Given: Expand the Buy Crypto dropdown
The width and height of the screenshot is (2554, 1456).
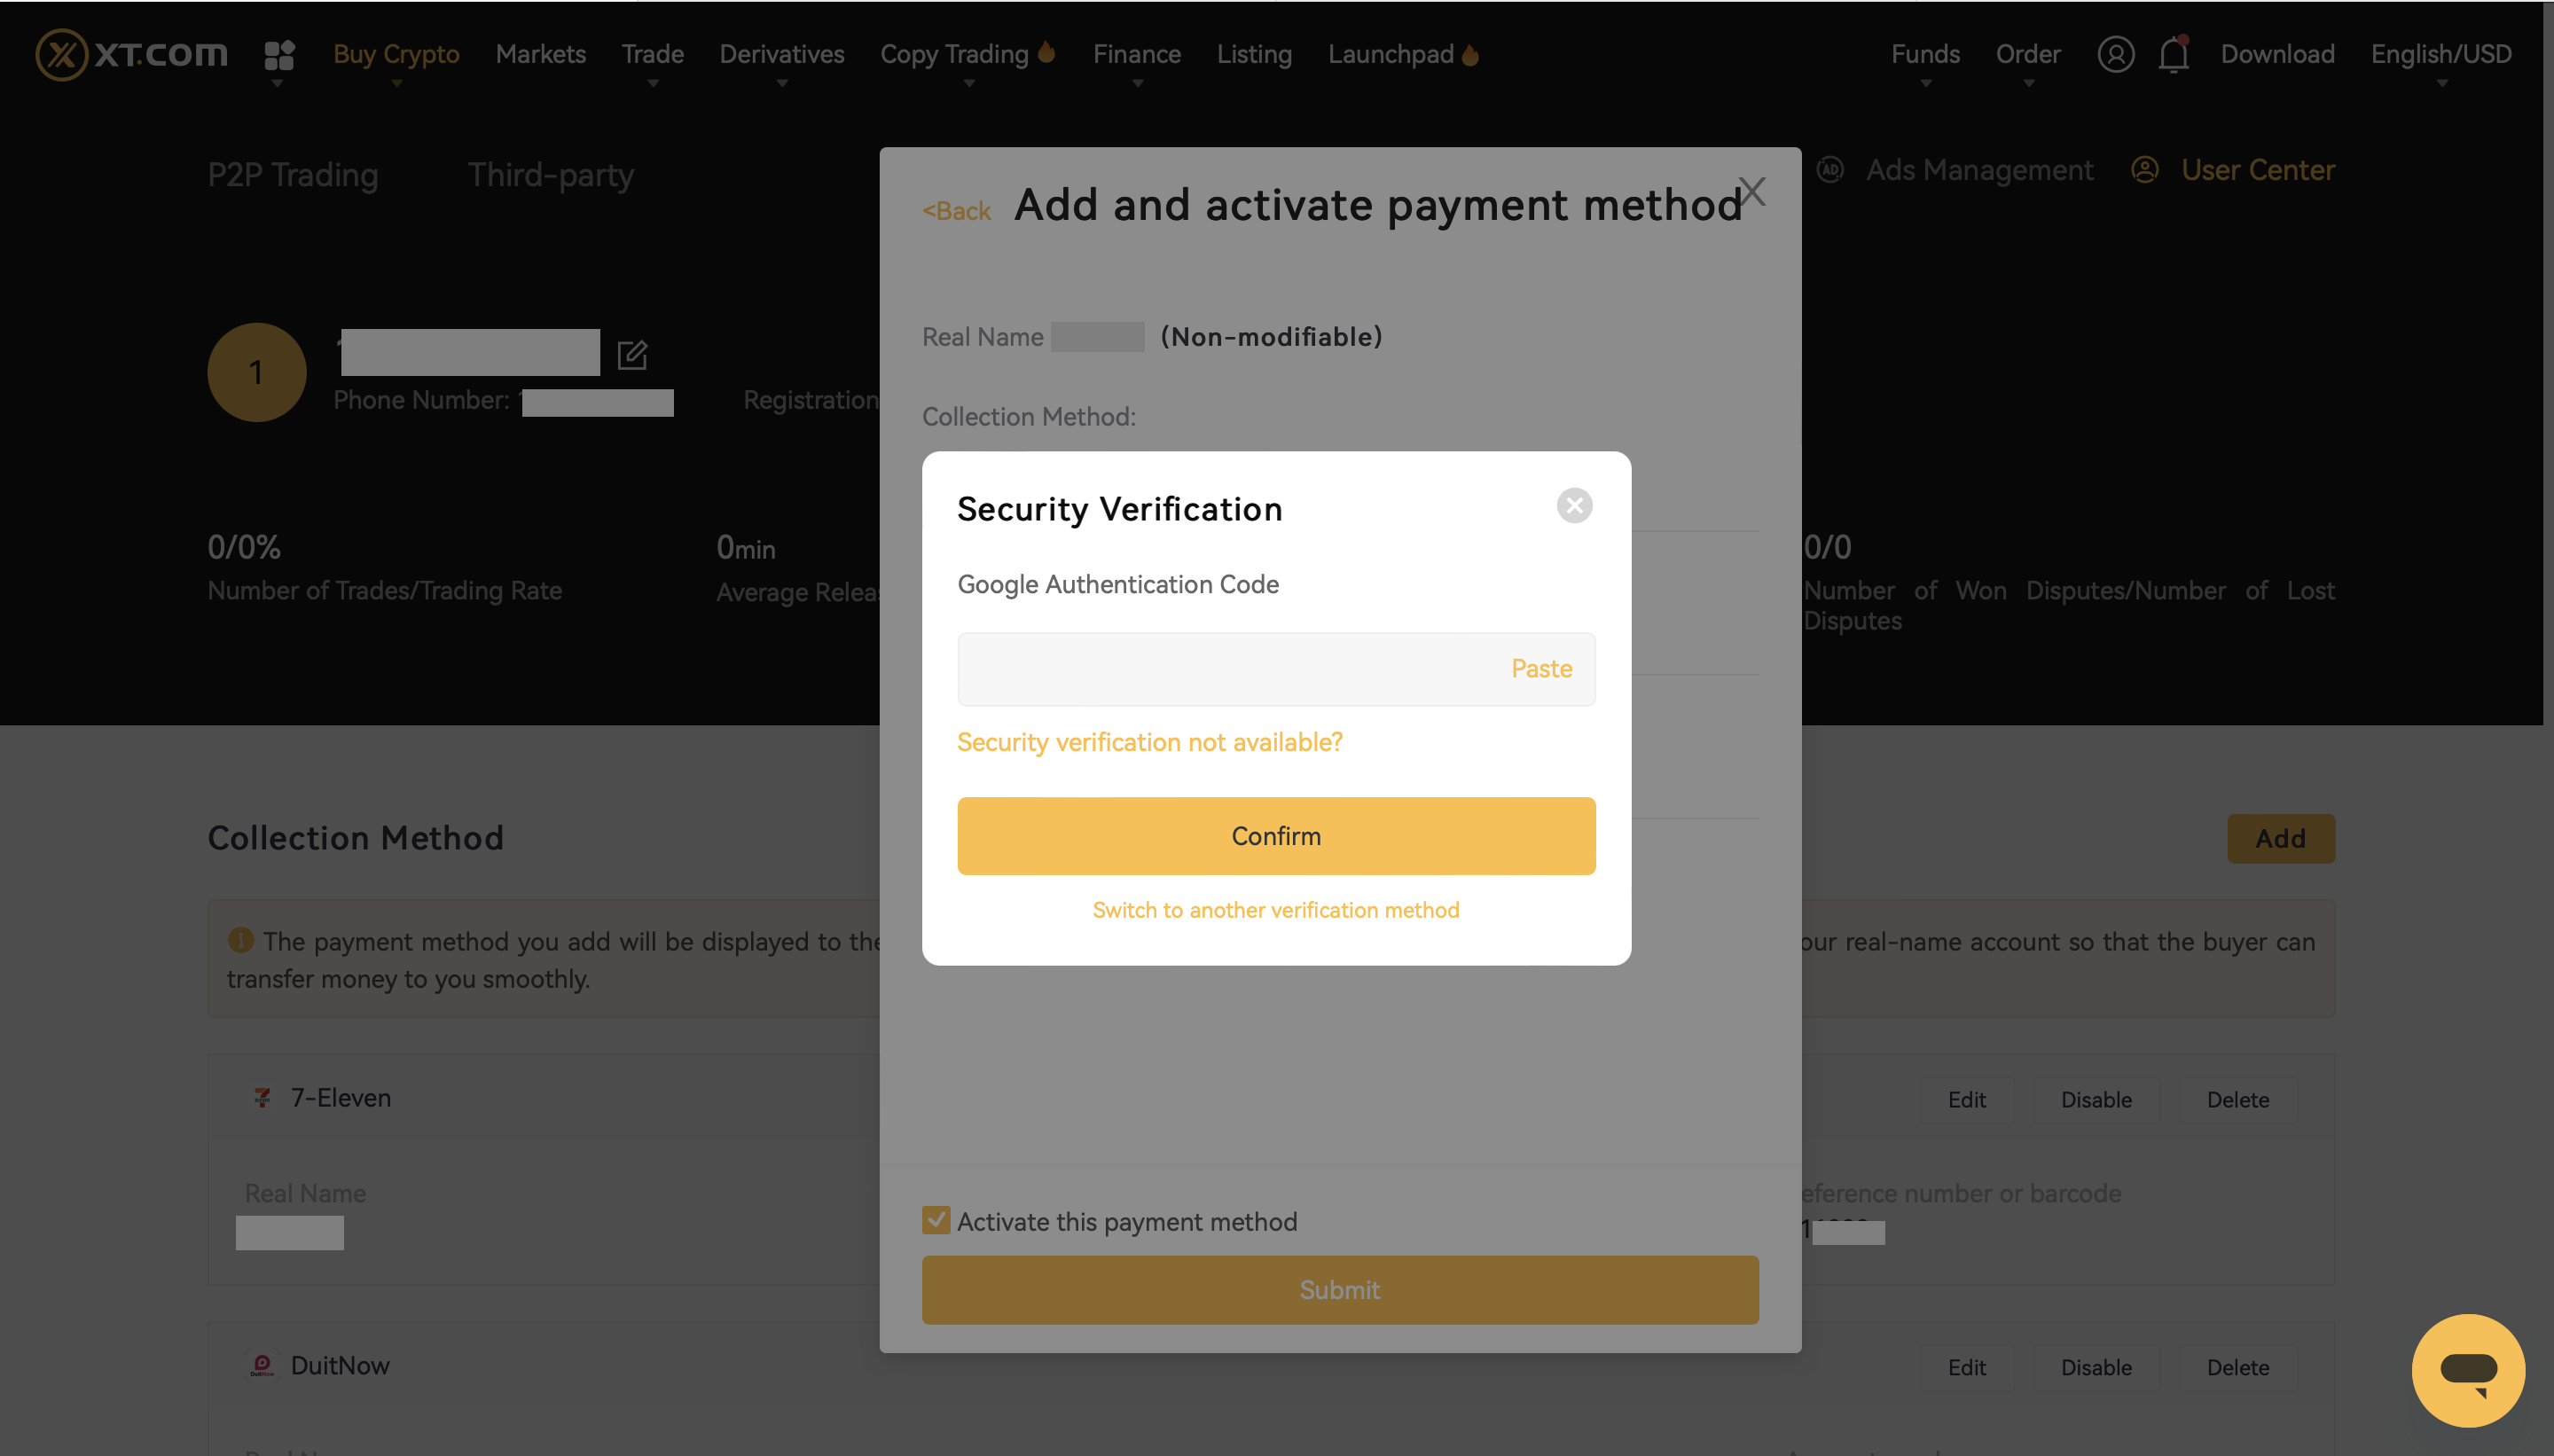Looking at the screenshot, I should tap(396, 54).
